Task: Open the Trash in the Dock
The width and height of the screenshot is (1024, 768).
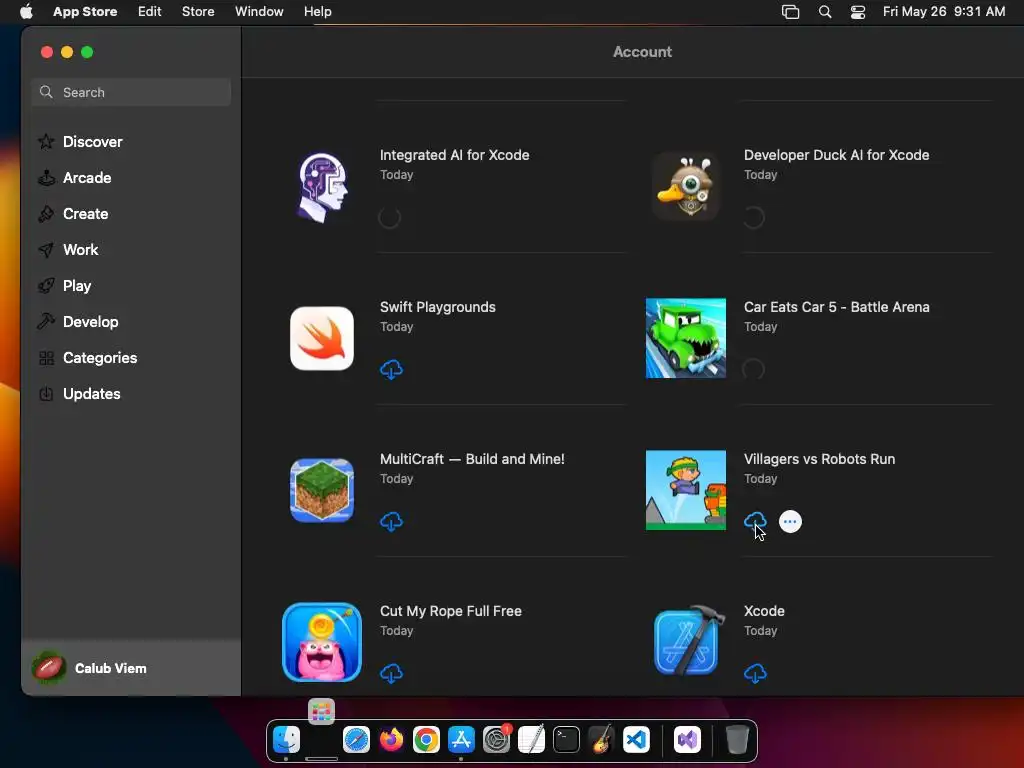Action: 737,739
